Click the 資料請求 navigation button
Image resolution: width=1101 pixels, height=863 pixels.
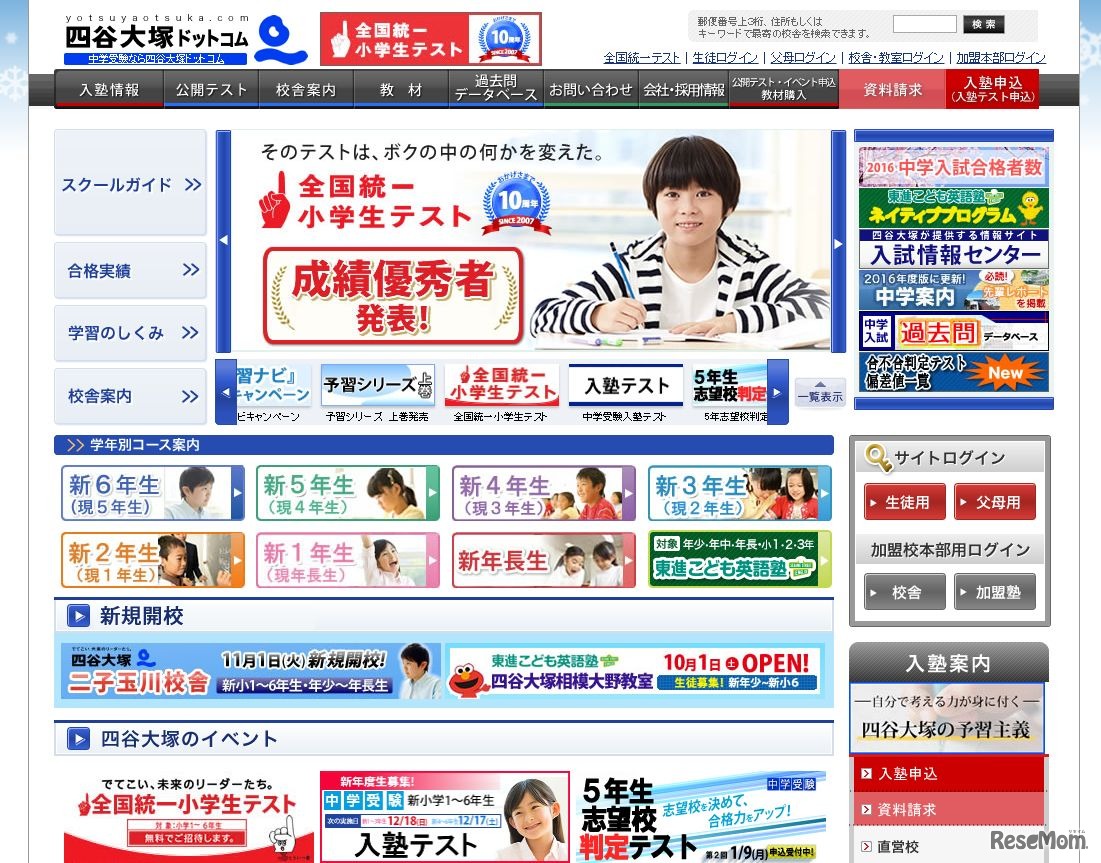tap(892, 90)
